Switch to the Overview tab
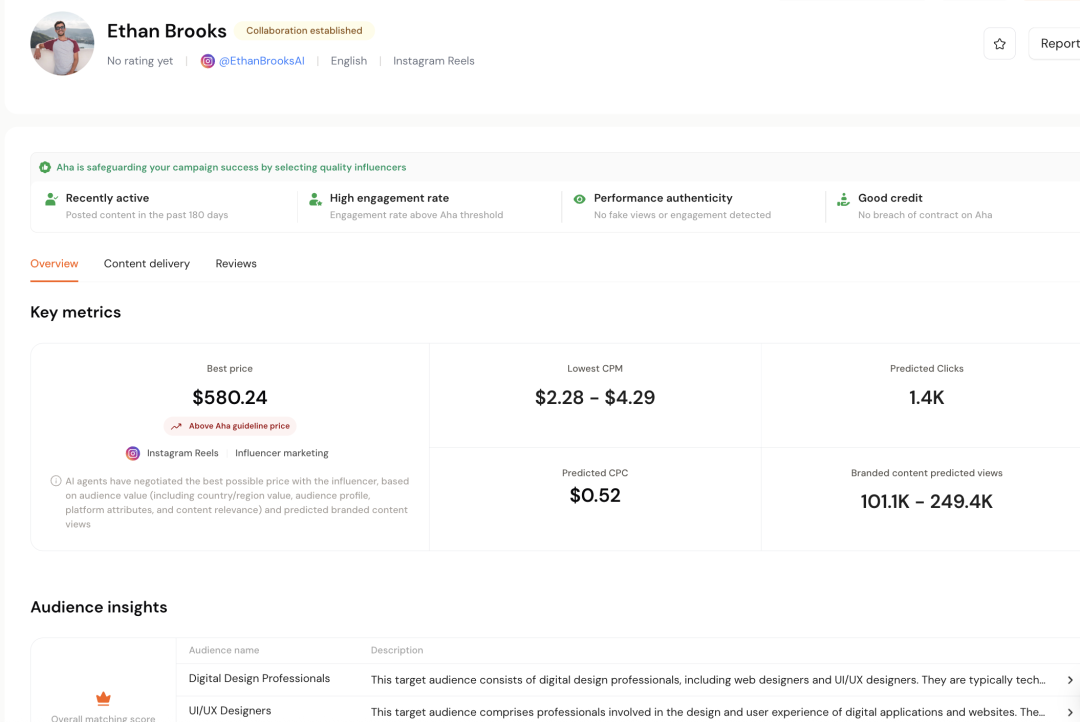Screen dimensions: 1080x722 [x=54, y=264]
